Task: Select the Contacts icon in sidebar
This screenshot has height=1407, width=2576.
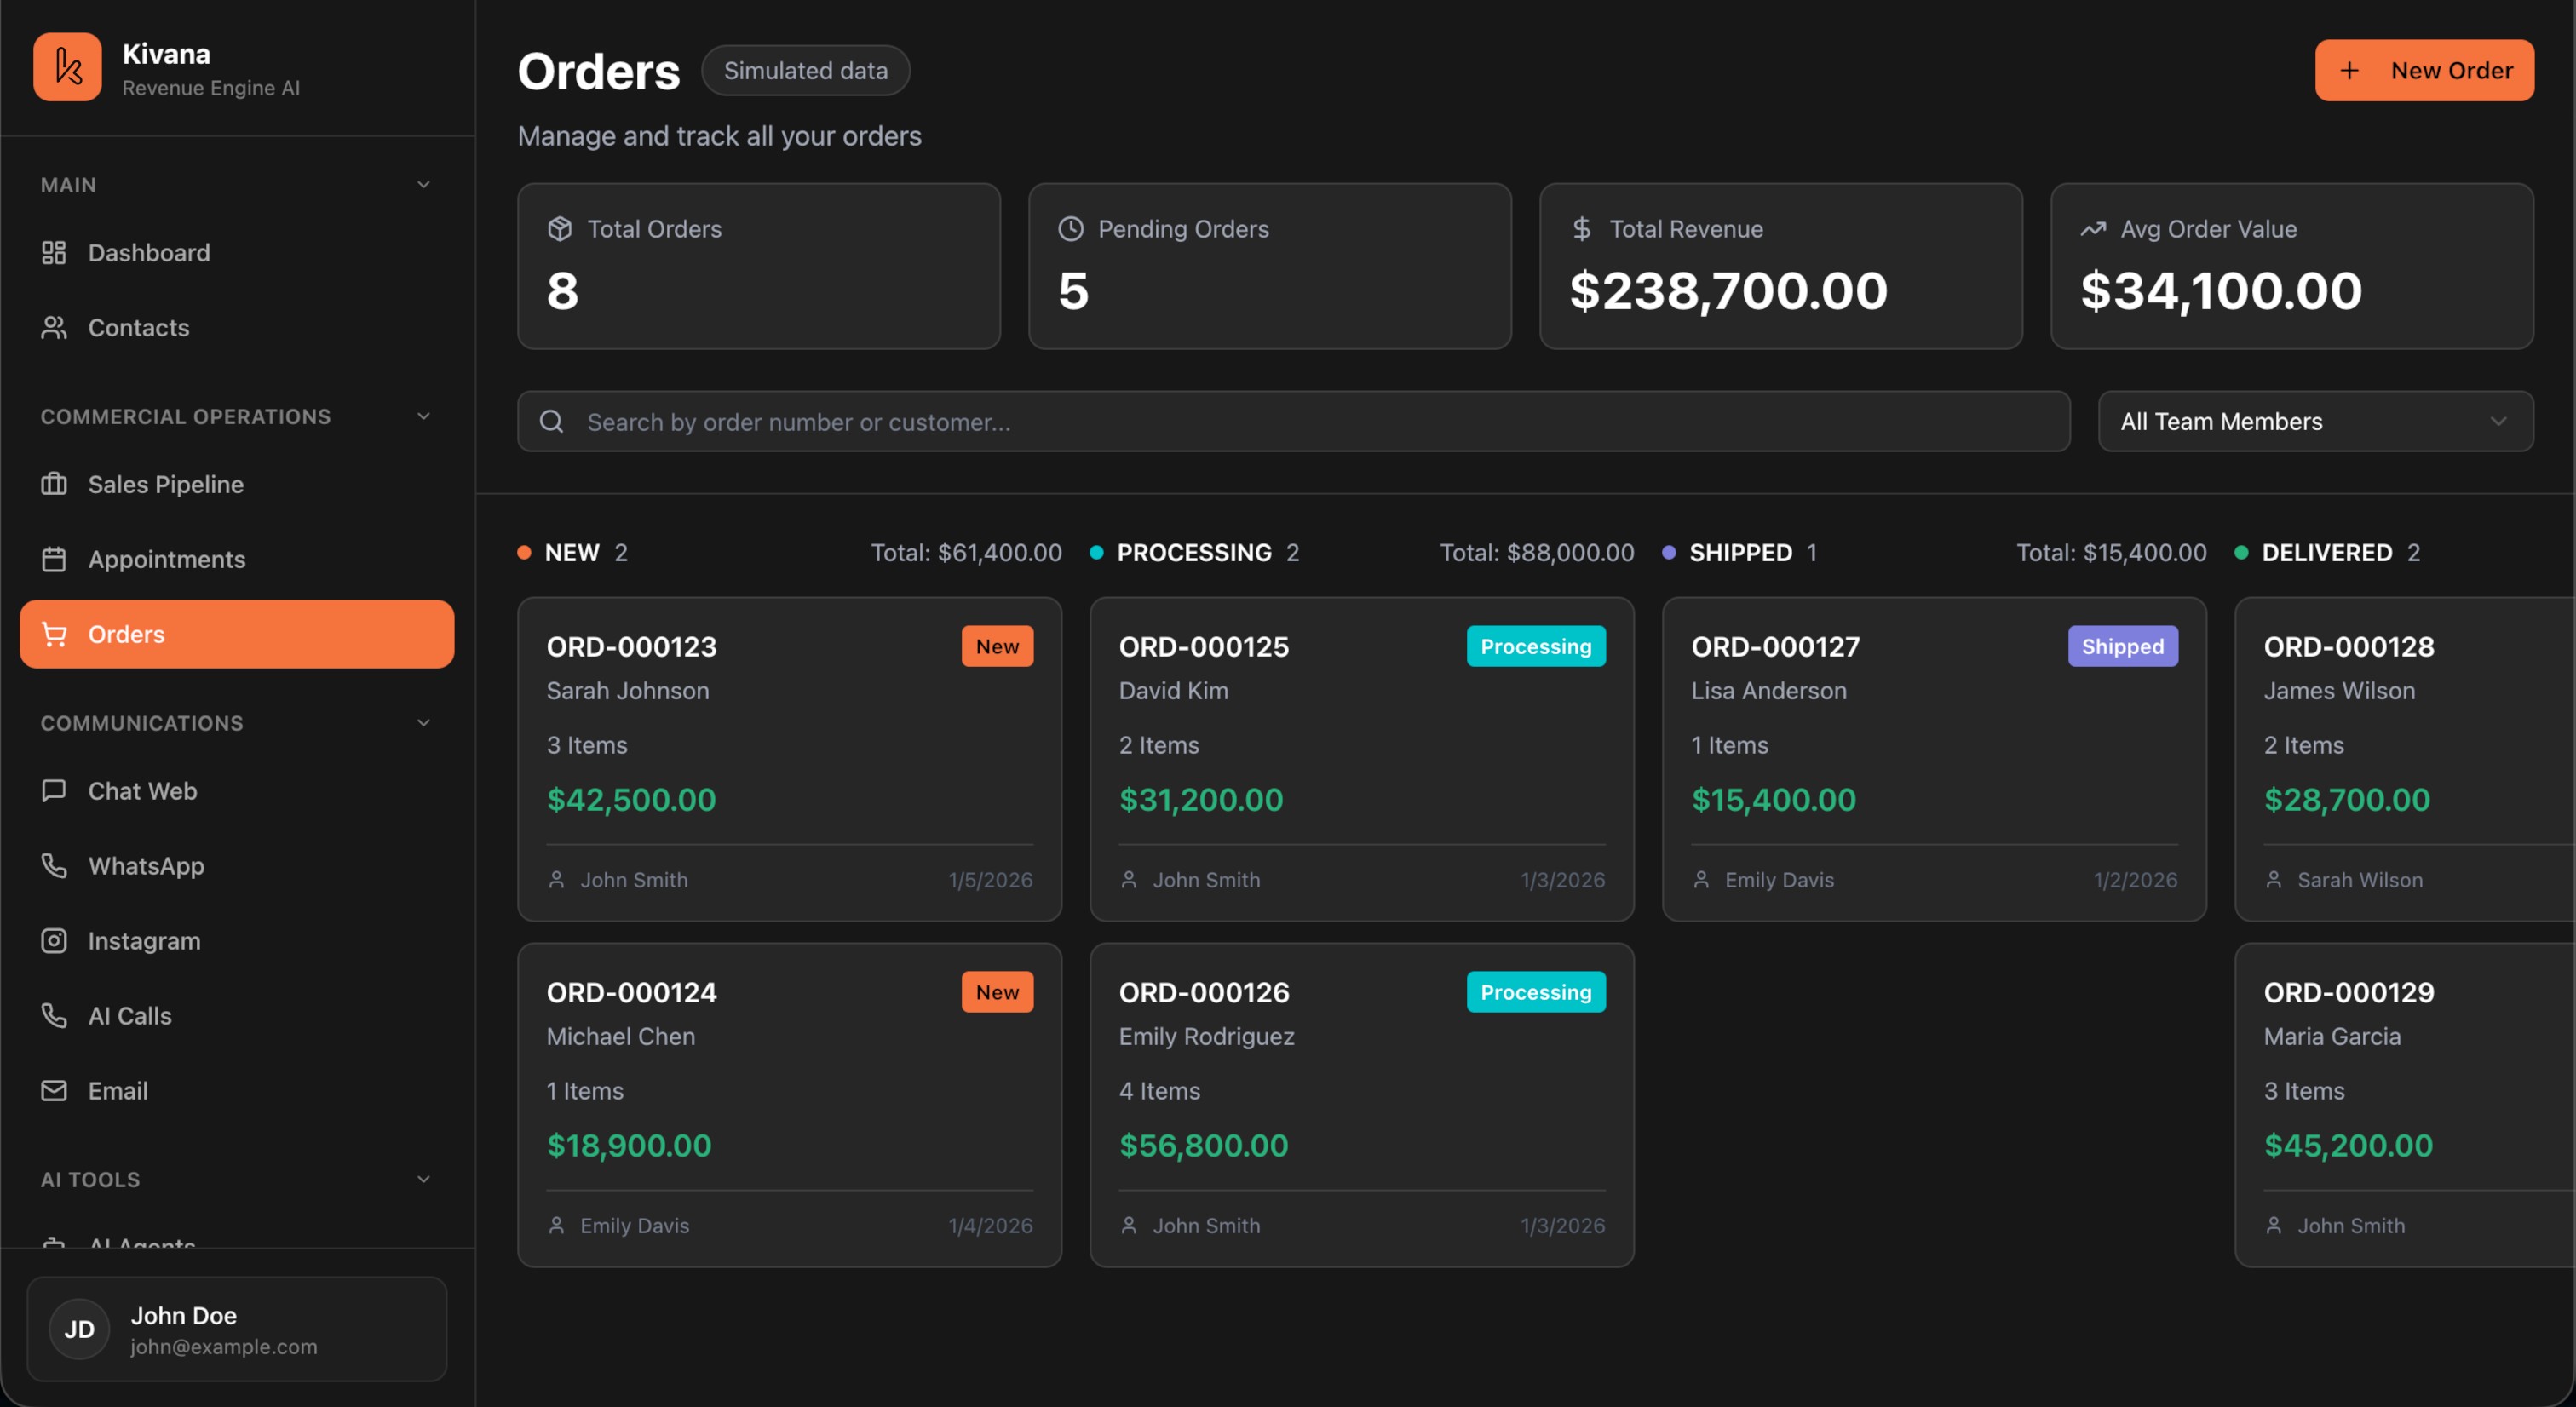Action: coord(55,327)
